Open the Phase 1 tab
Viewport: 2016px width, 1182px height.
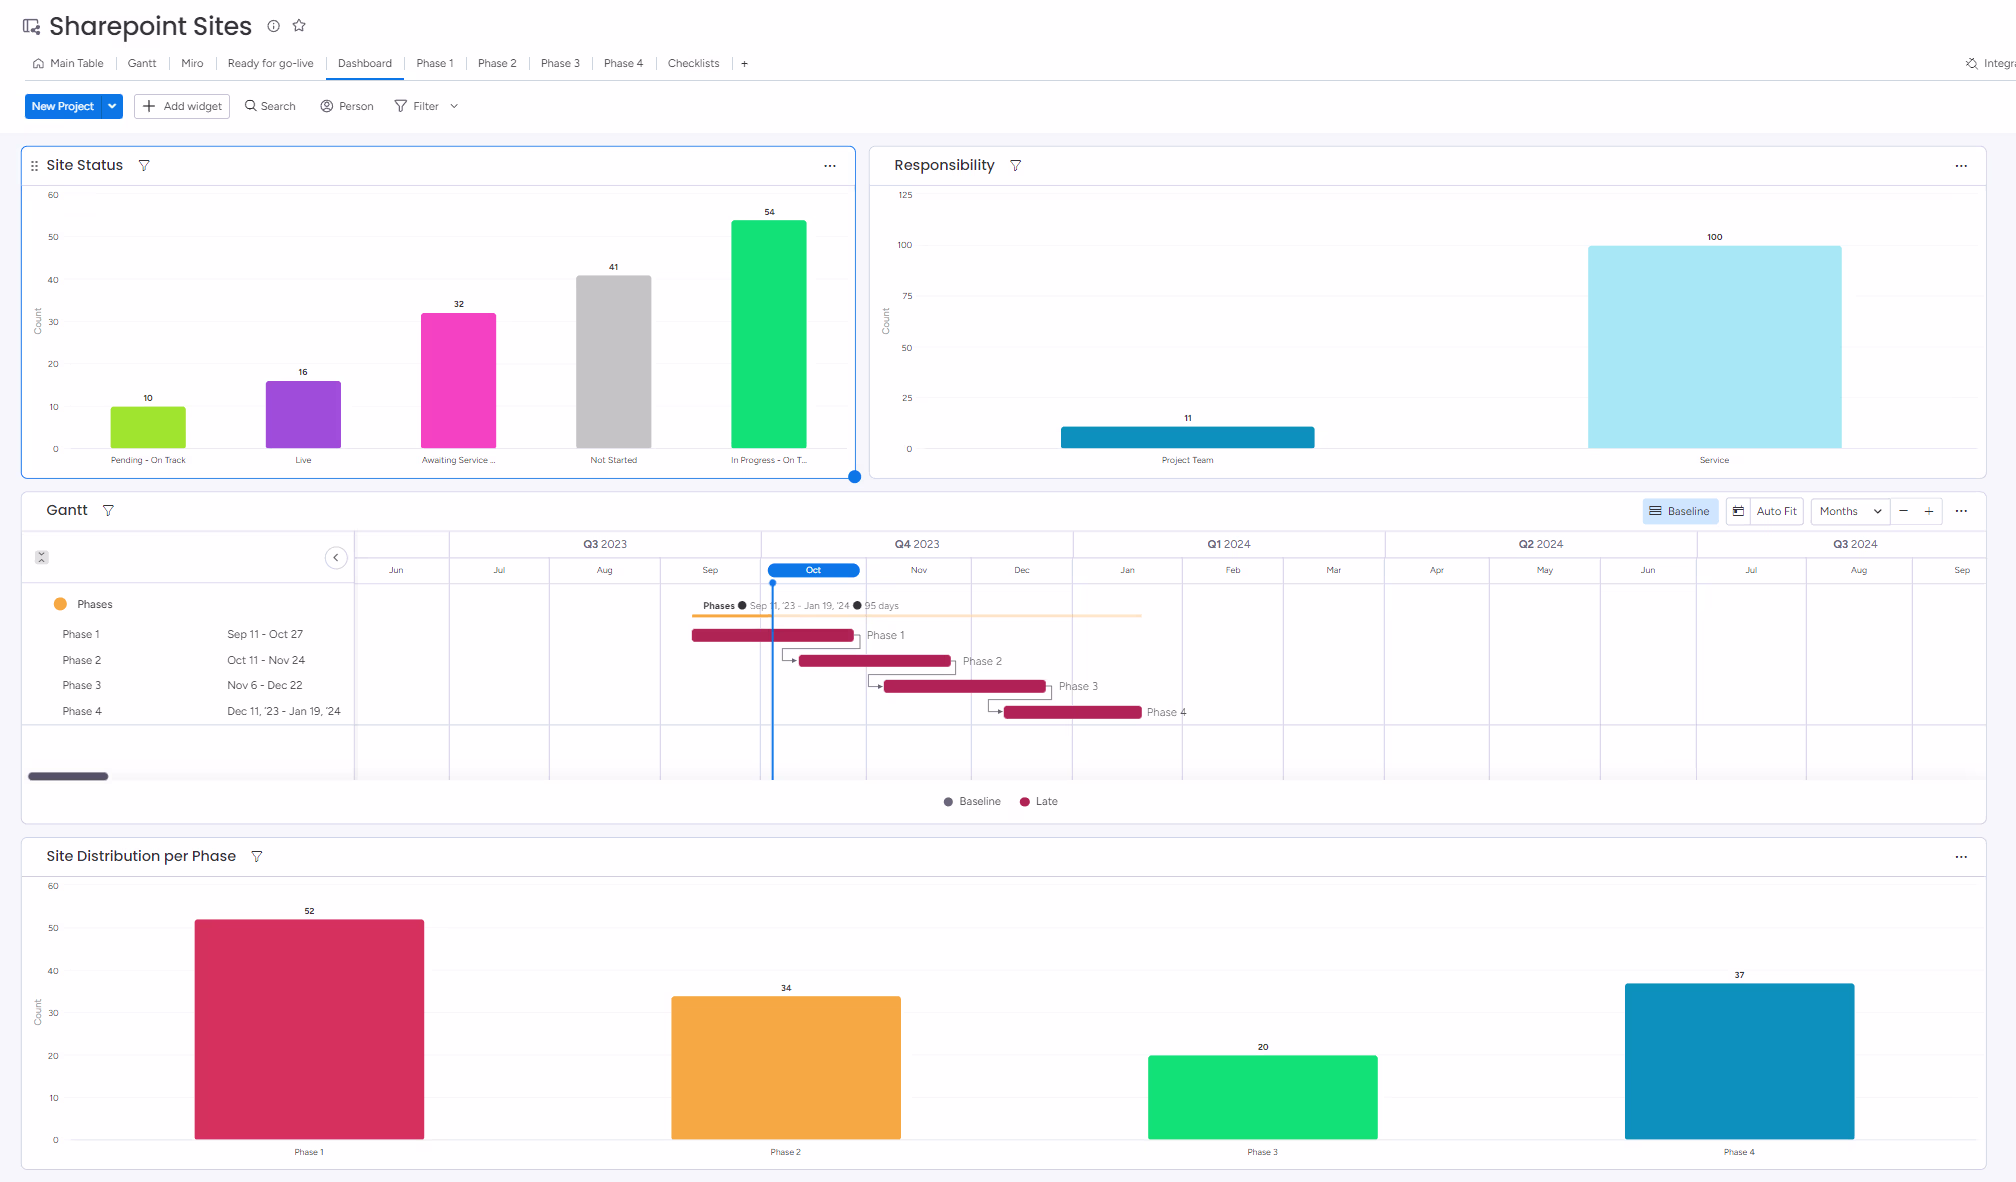(435, 63)
